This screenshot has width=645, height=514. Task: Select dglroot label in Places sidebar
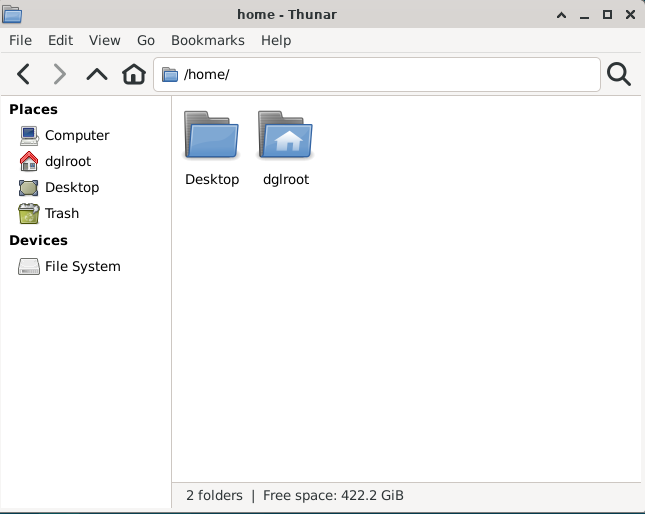click(68, 162)
